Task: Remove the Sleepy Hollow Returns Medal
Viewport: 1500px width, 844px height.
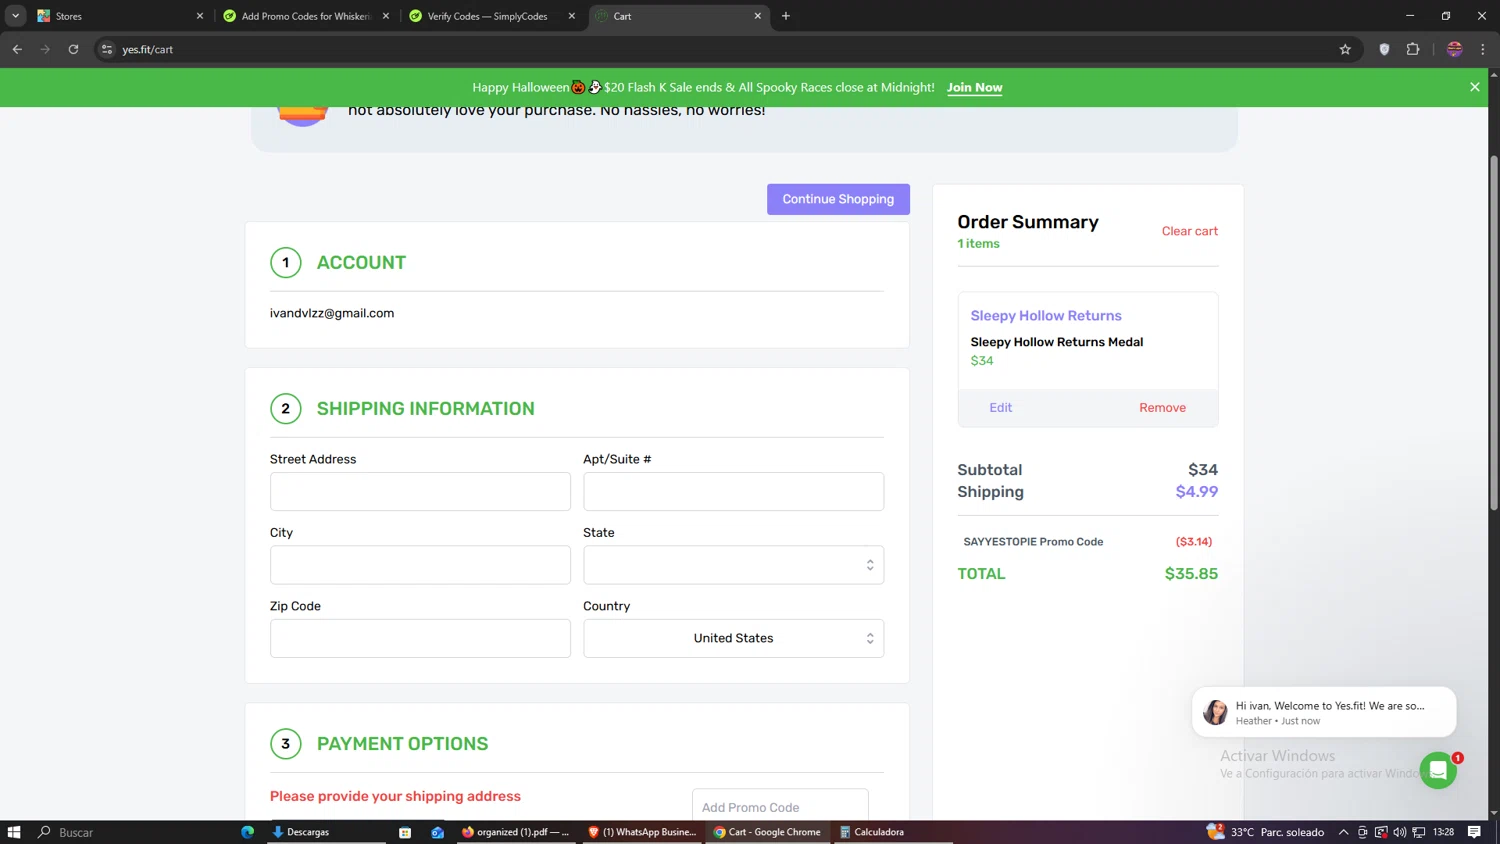Action: click(1162, 407)
